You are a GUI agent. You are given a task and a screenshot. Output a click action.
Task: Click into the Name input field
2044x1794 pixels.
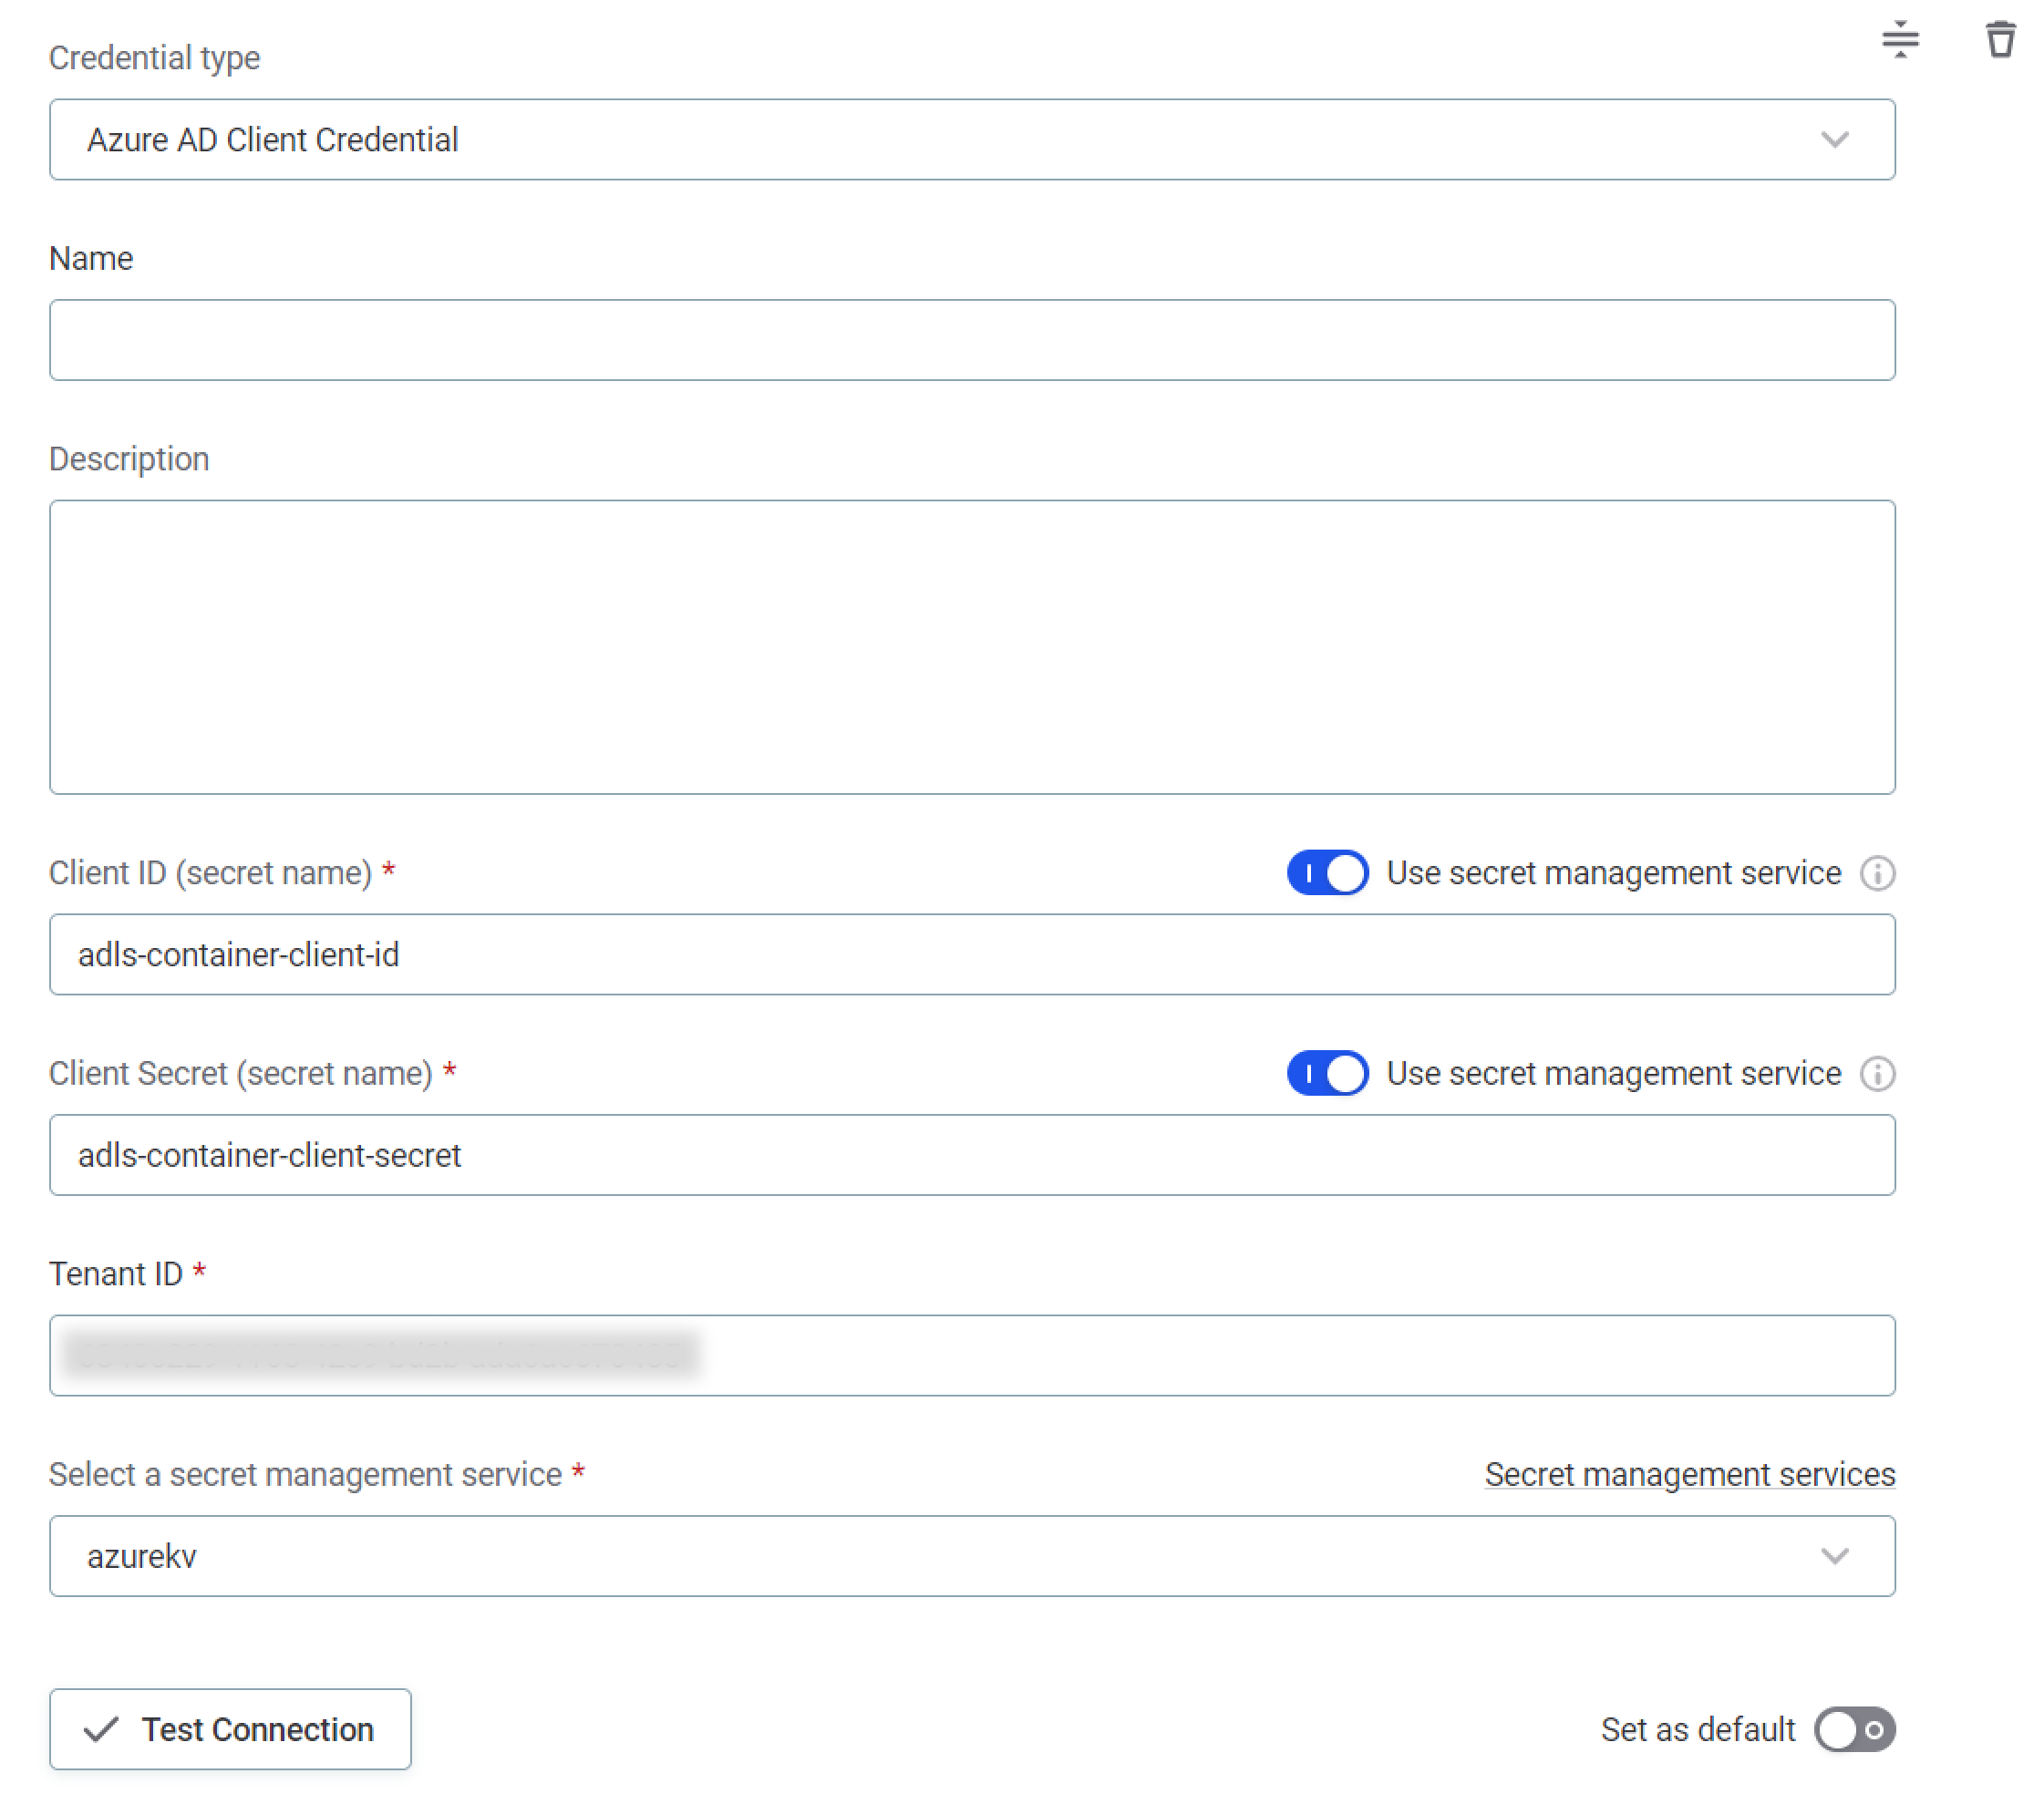point(971,339)
